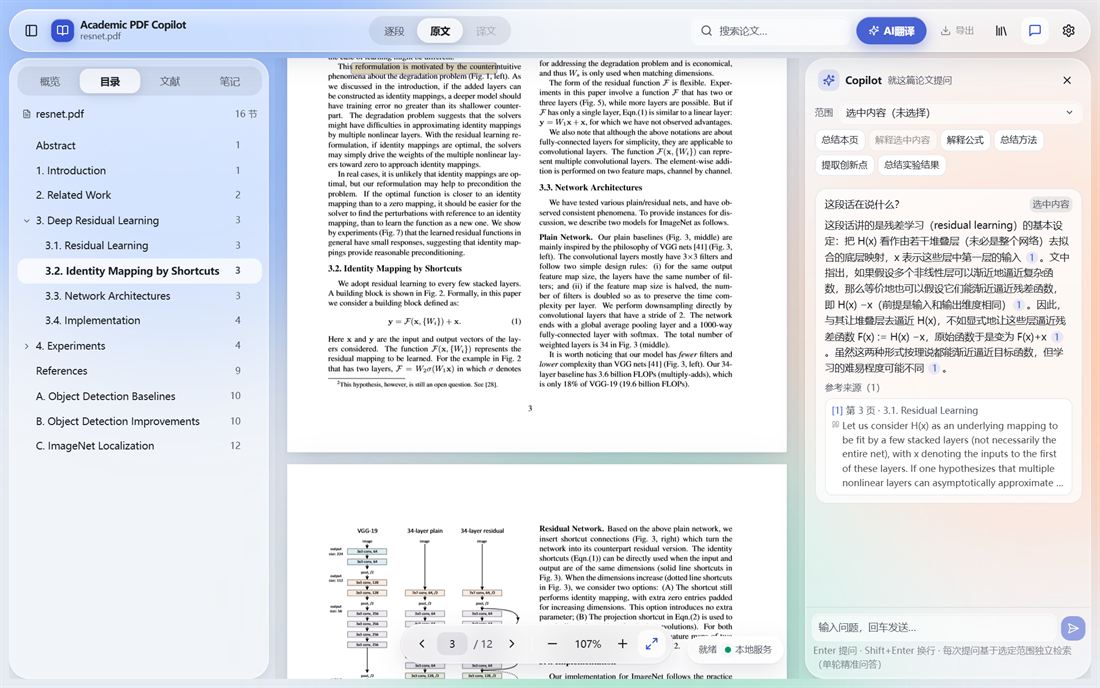Toggle the left sidebar panel icon
This screenshot has height=688, width=1100.
31,31
